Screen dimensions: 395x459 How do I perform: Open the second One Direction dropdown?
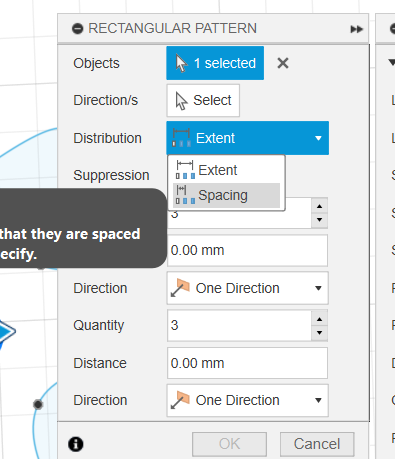[x=247, y=400]
